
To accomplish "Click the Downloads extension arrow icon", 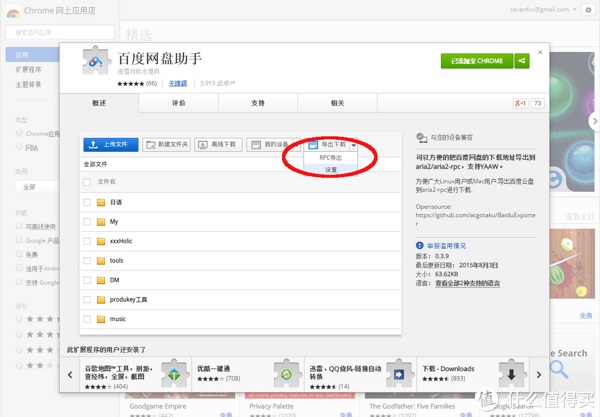I will point(512,373).
